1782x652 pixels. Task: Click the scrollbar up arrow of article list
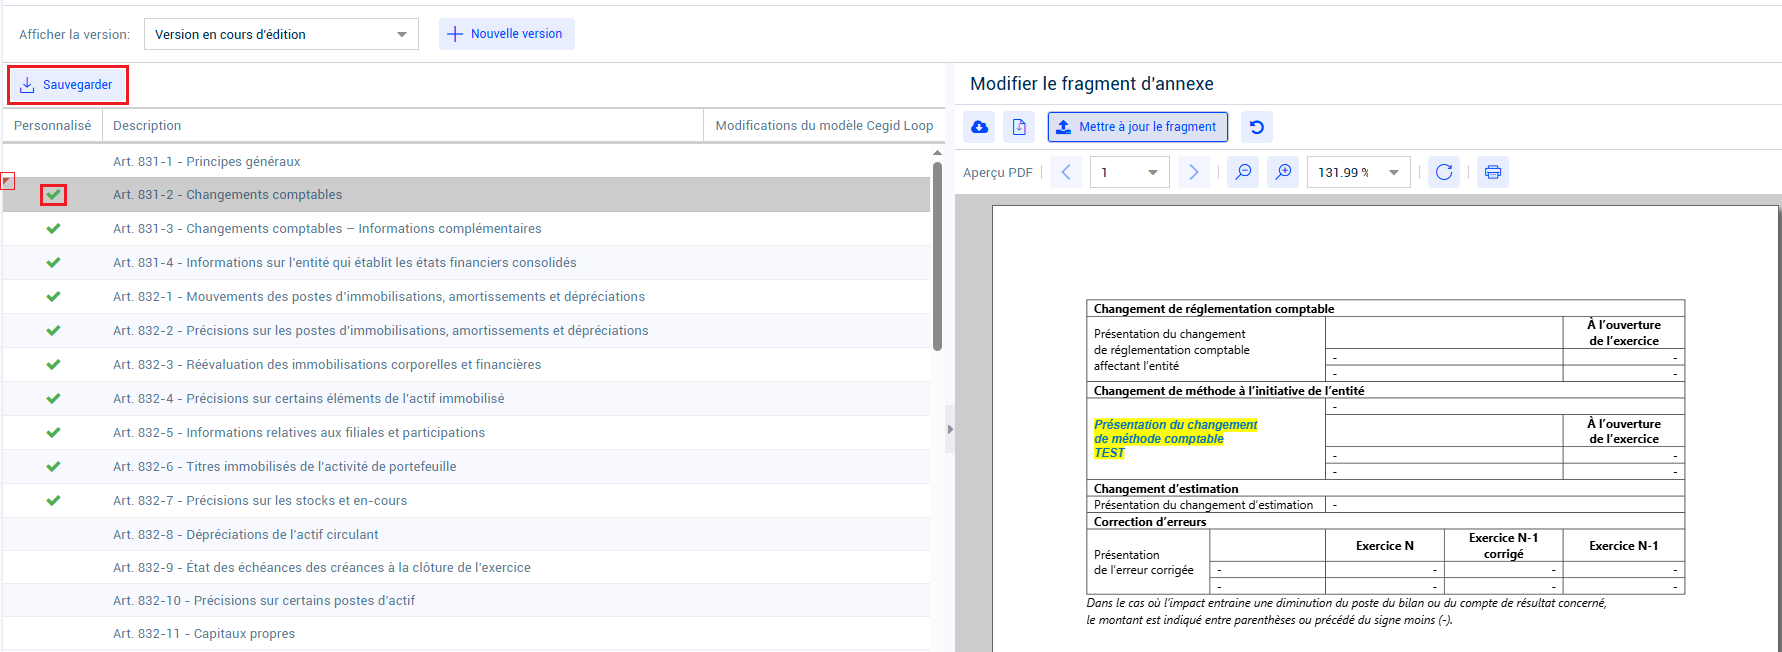tap(937, 153)
